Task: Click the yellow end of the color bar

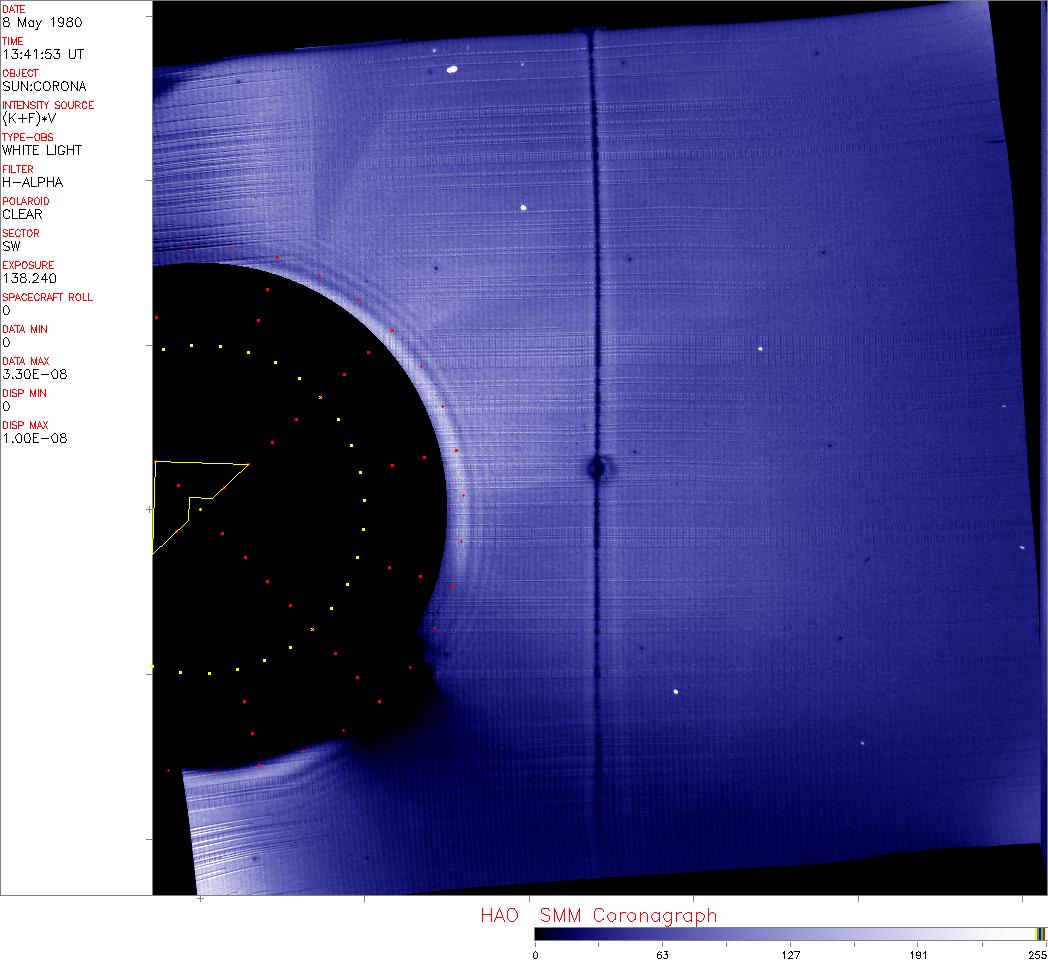Action: [1041, 934]
